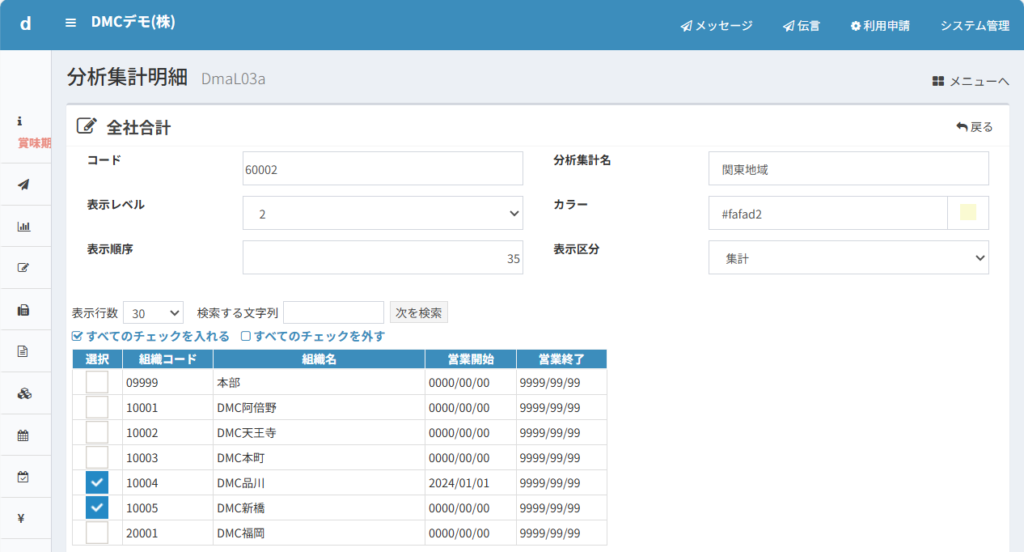Click the 戻る back link
Image resolution: width=1024 pixels, height=552 pixels.
coord(975,127)
